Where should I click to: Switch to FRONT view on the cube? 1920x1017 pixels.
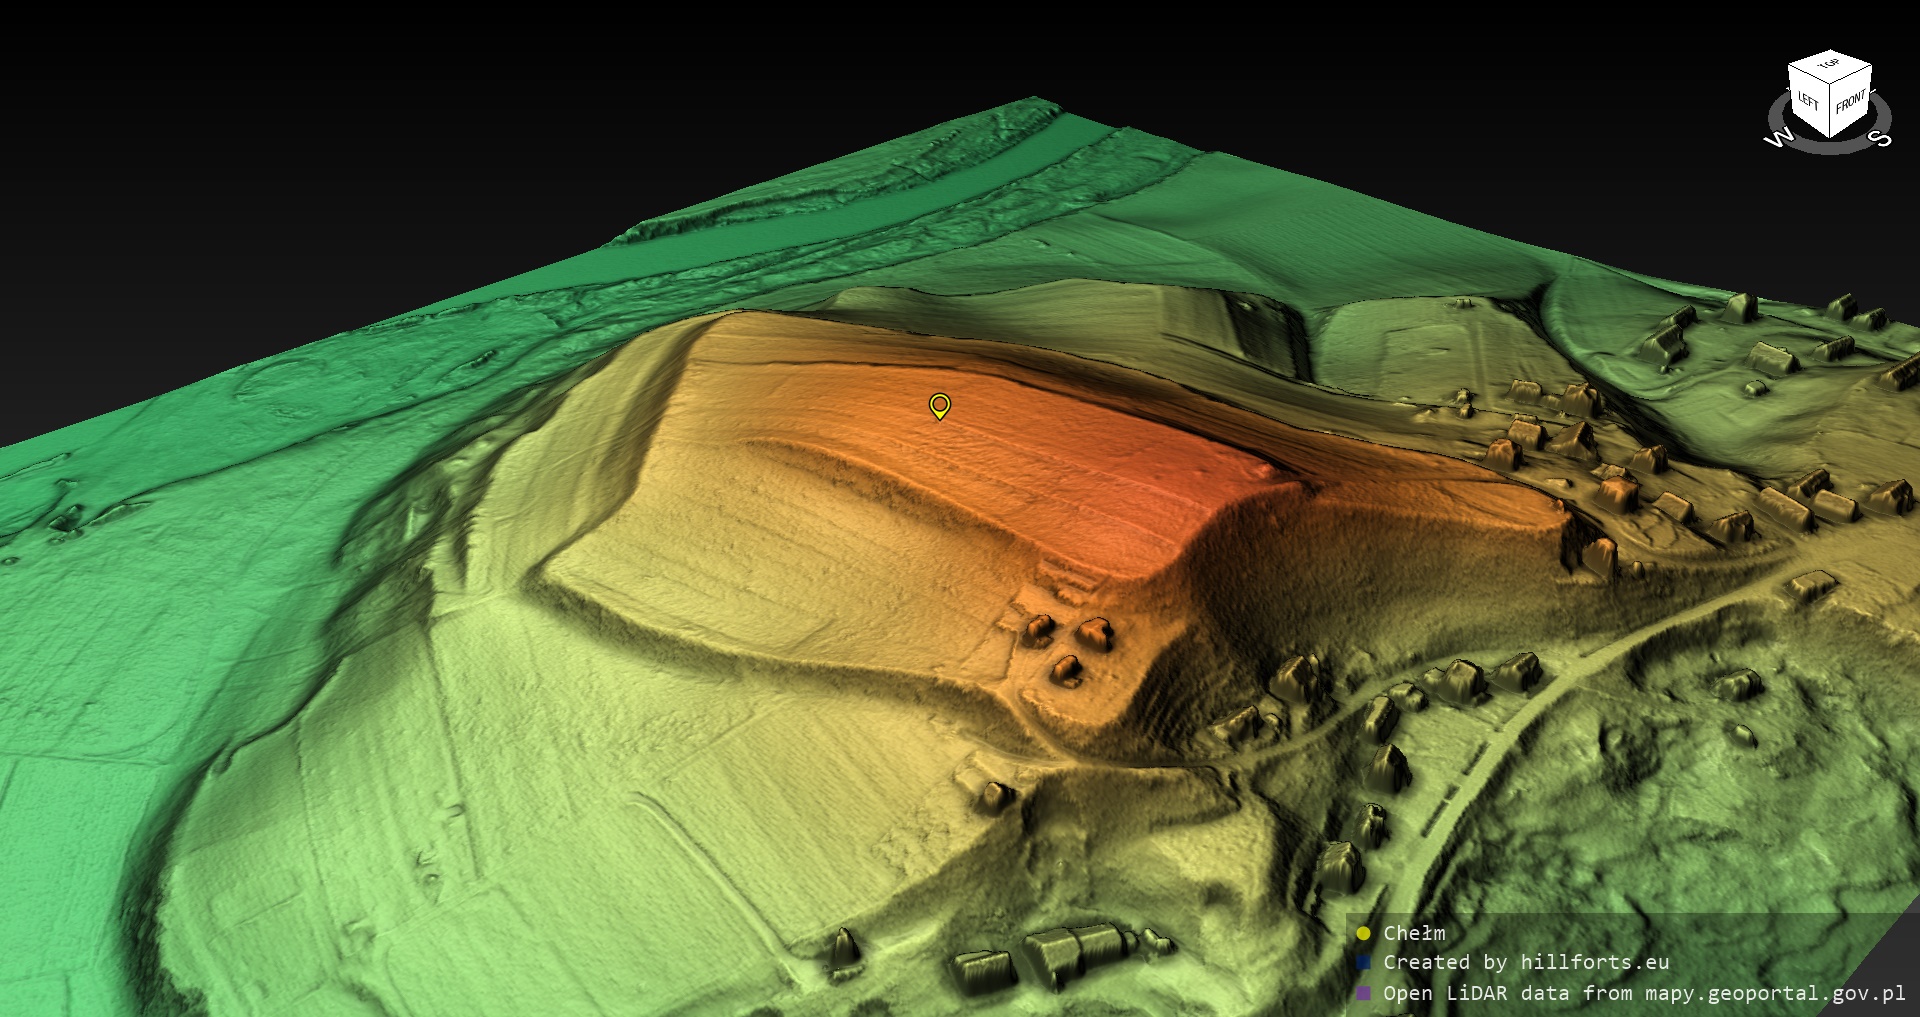click(1851, 102)
